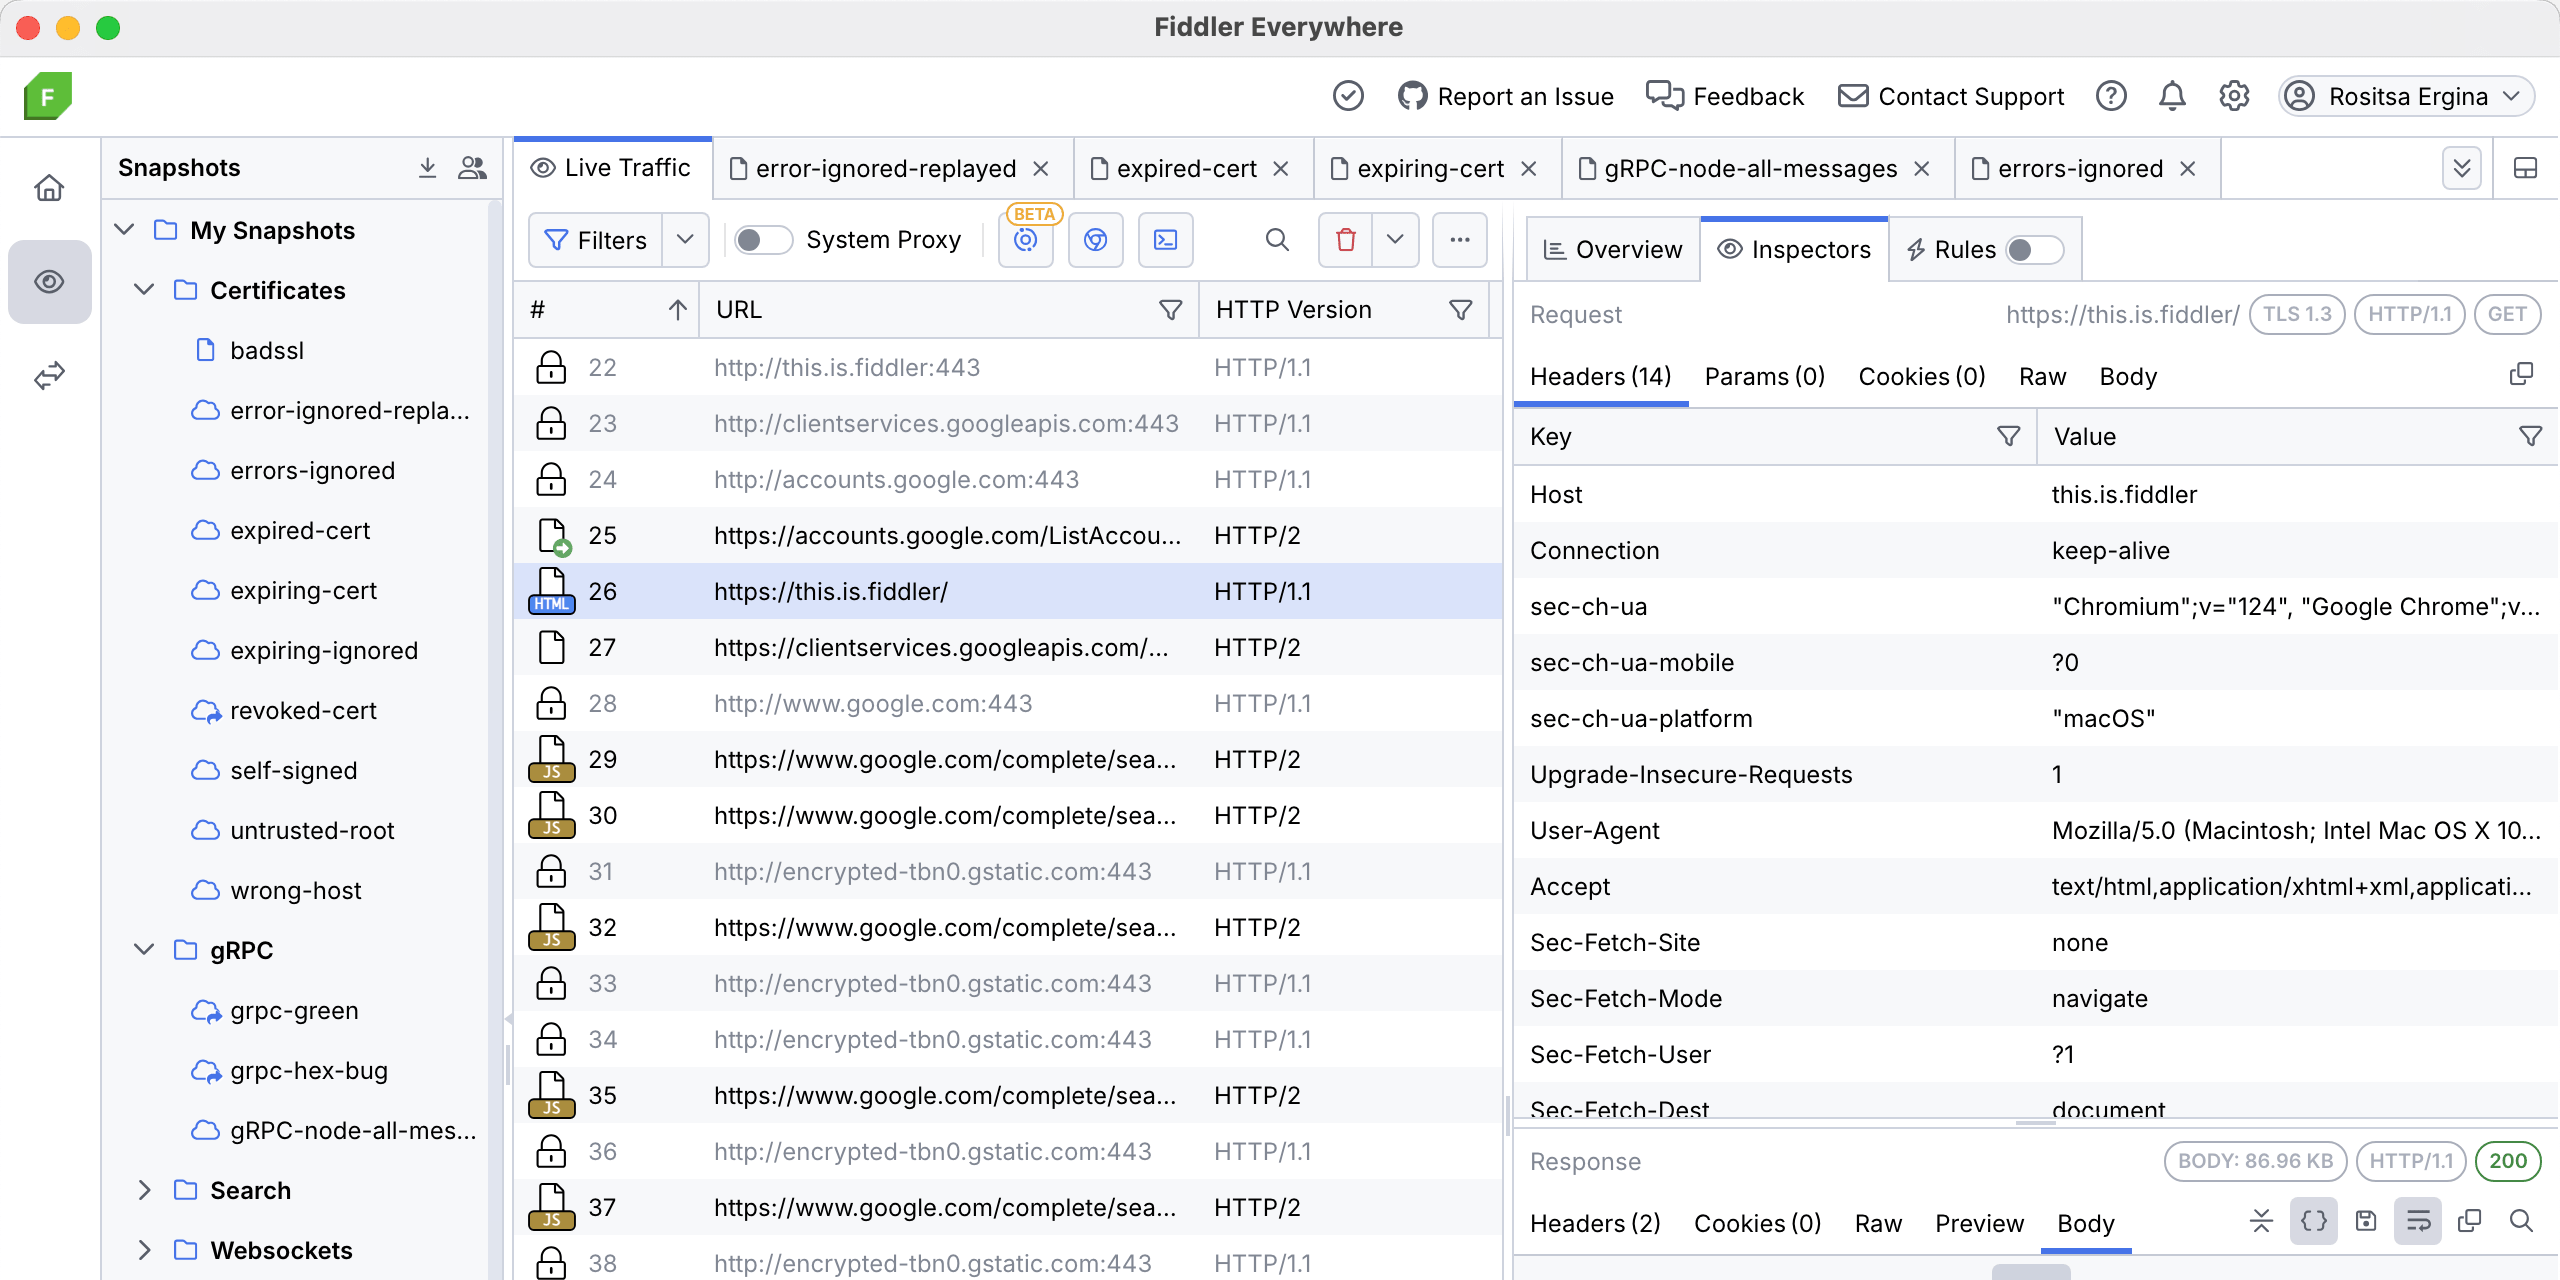The image size is (2560, 1280).
Task: Expand the Websockets folder
Action: [x=144, y=1250]
